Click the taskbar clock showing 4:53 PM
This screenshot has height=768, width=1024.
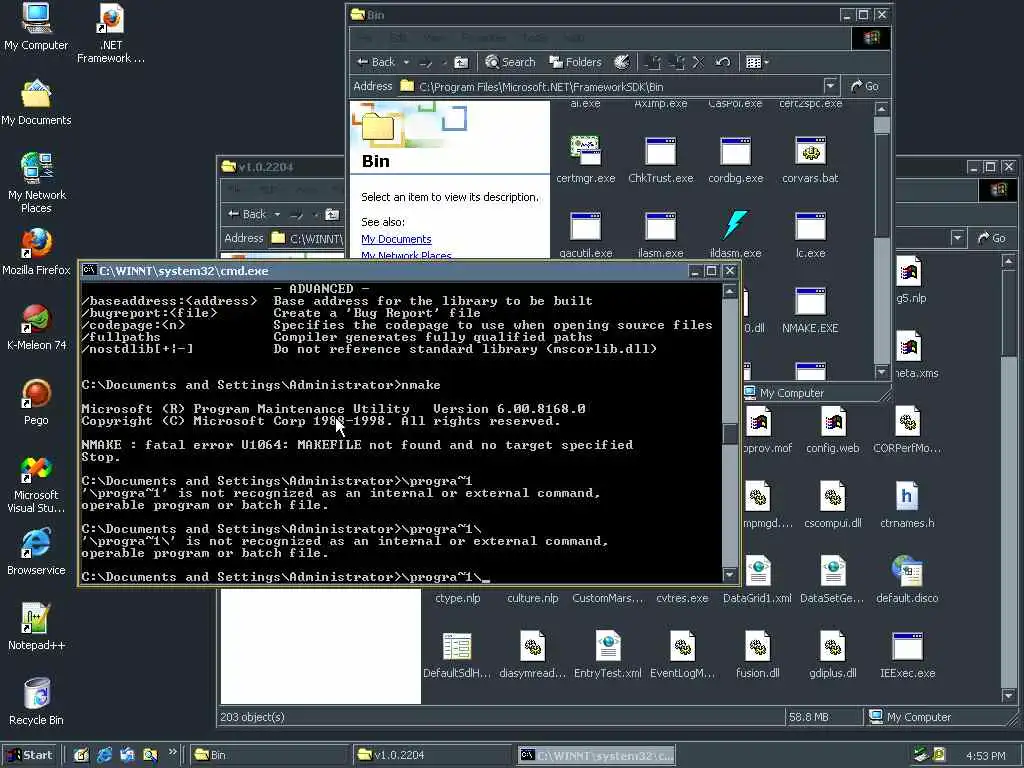[985, 756]
